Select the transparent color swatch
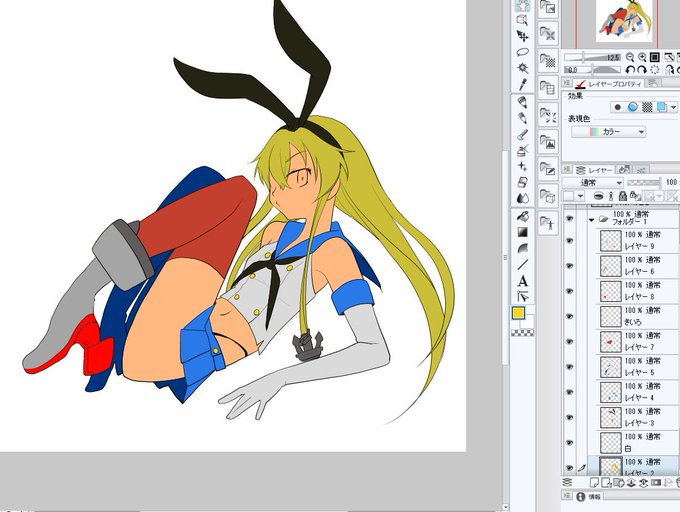The image size is (680, 512). (523, 333)
